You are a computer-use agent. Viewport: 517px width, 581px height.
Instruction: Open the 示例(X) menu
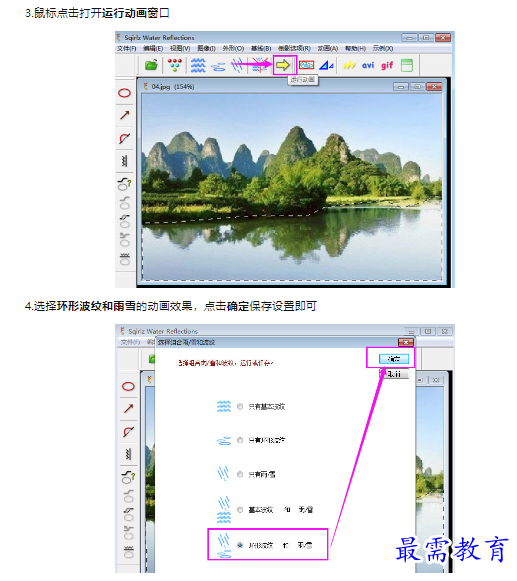click(x=383, y=49)
